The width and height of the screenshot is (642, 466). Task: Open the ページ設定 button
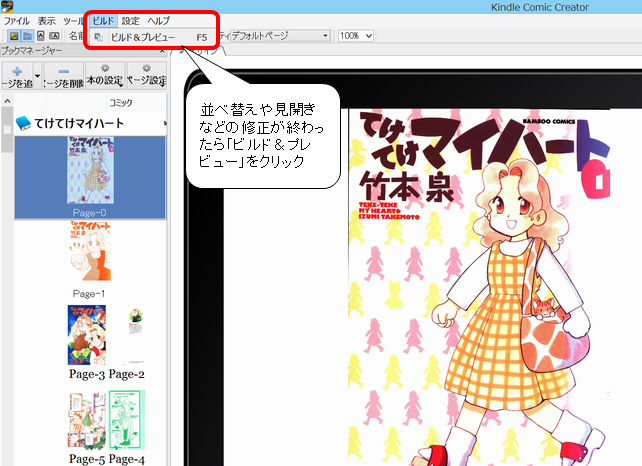tap(147, 76)
